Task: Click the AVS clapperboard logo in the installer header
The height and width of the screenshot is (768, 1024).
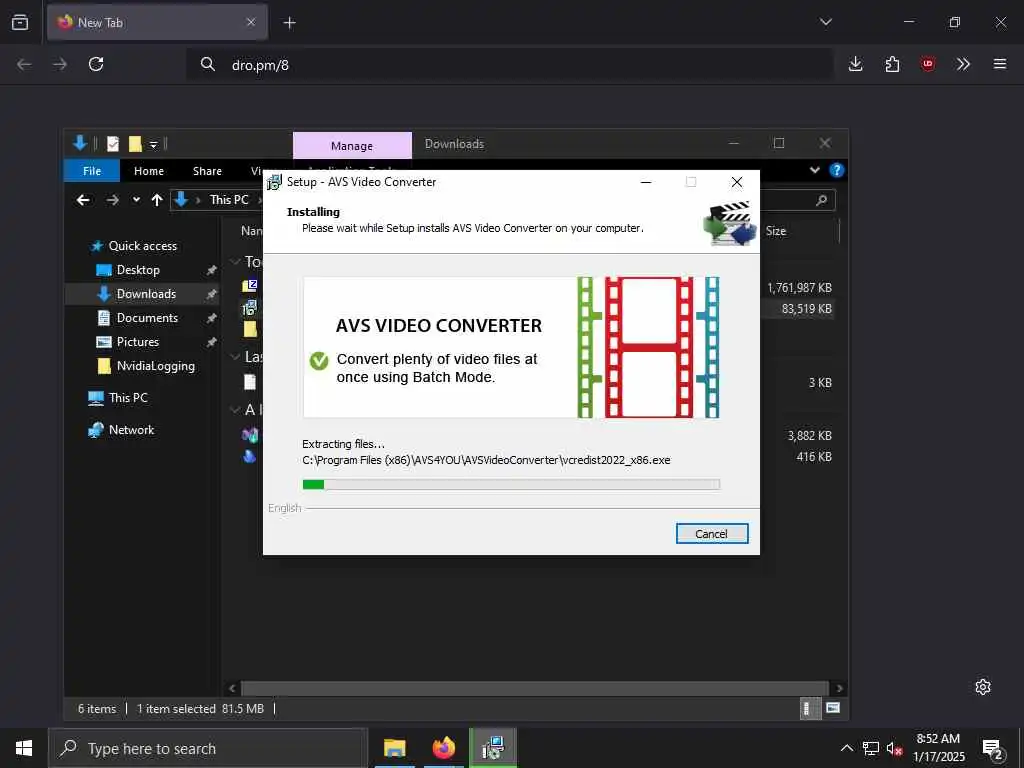Action: [730, 224]
